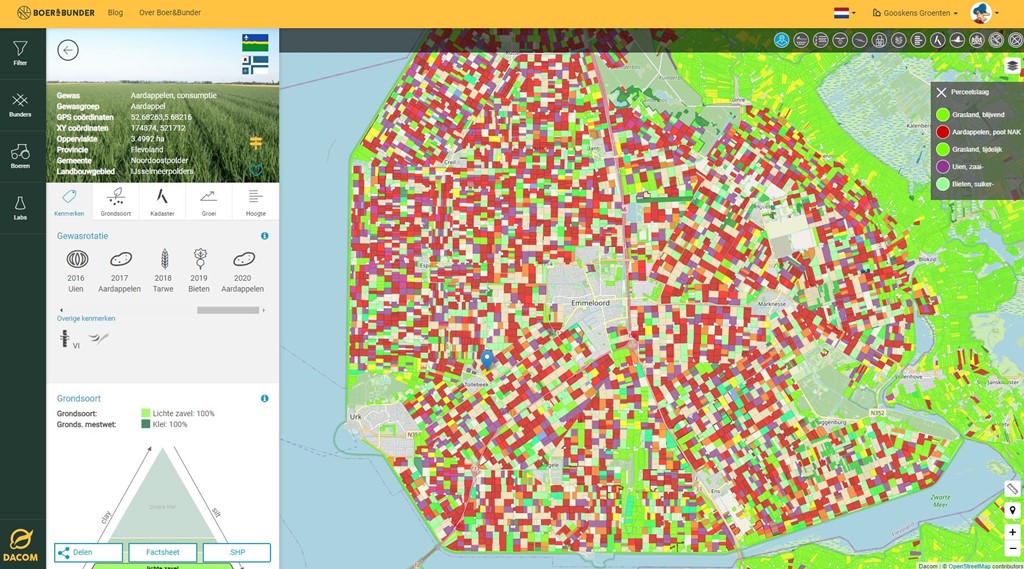
Task: Click the Factsheet button
Action: pyautogui.click(x=162, y=552)
